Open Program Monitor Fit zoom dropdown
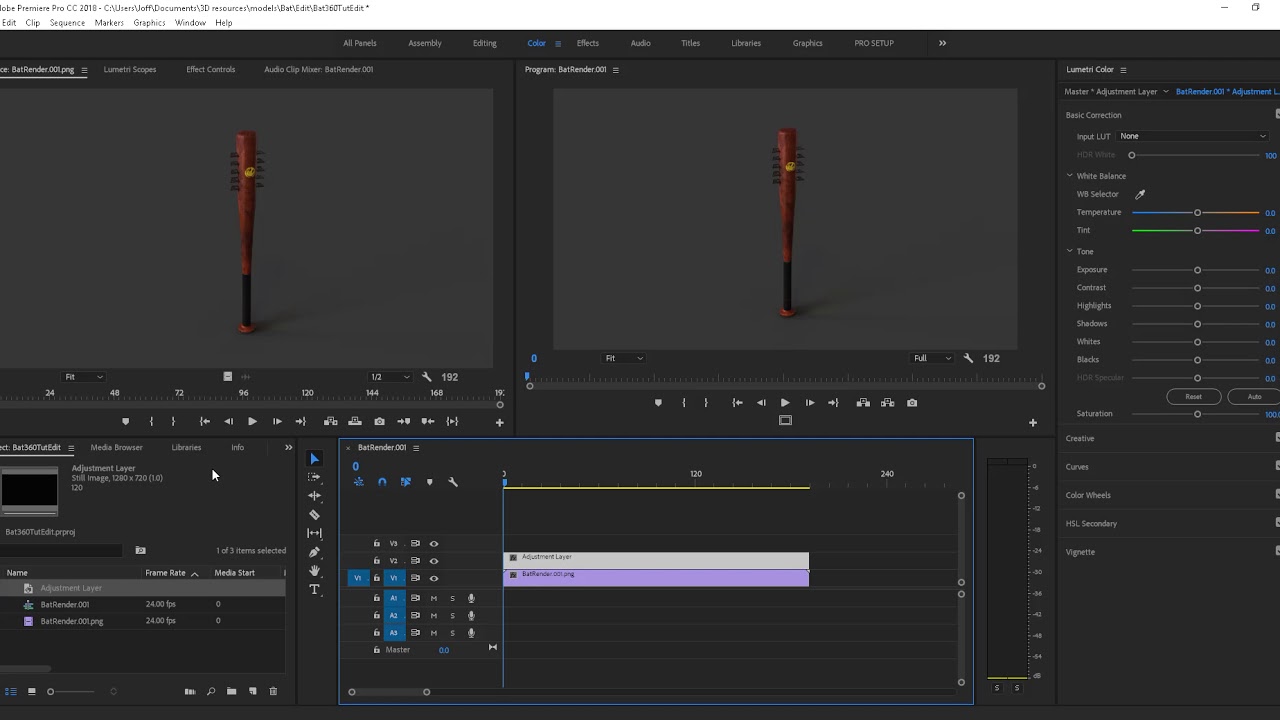Viewport: 1280px width, 720px height. pos(624,358)
